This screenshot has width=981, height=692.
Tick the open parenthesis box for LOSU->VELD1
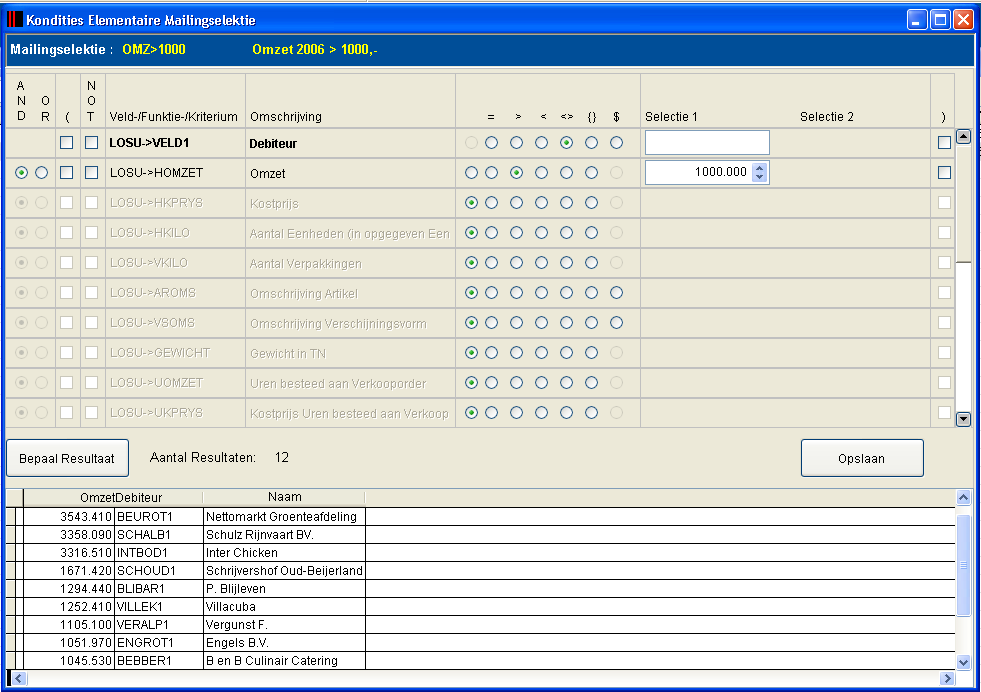pyautogui.click(x=66, y=143)
